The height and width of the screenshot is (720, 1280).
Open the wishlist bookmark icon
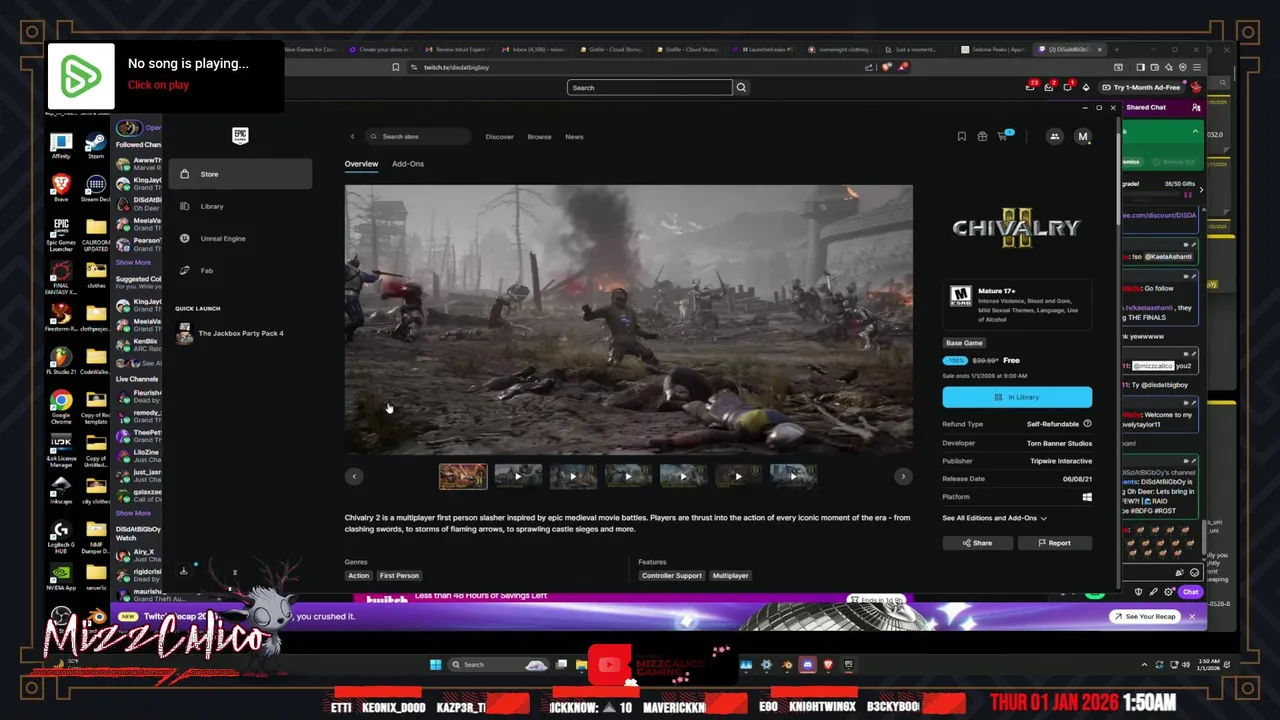(962, 136)
